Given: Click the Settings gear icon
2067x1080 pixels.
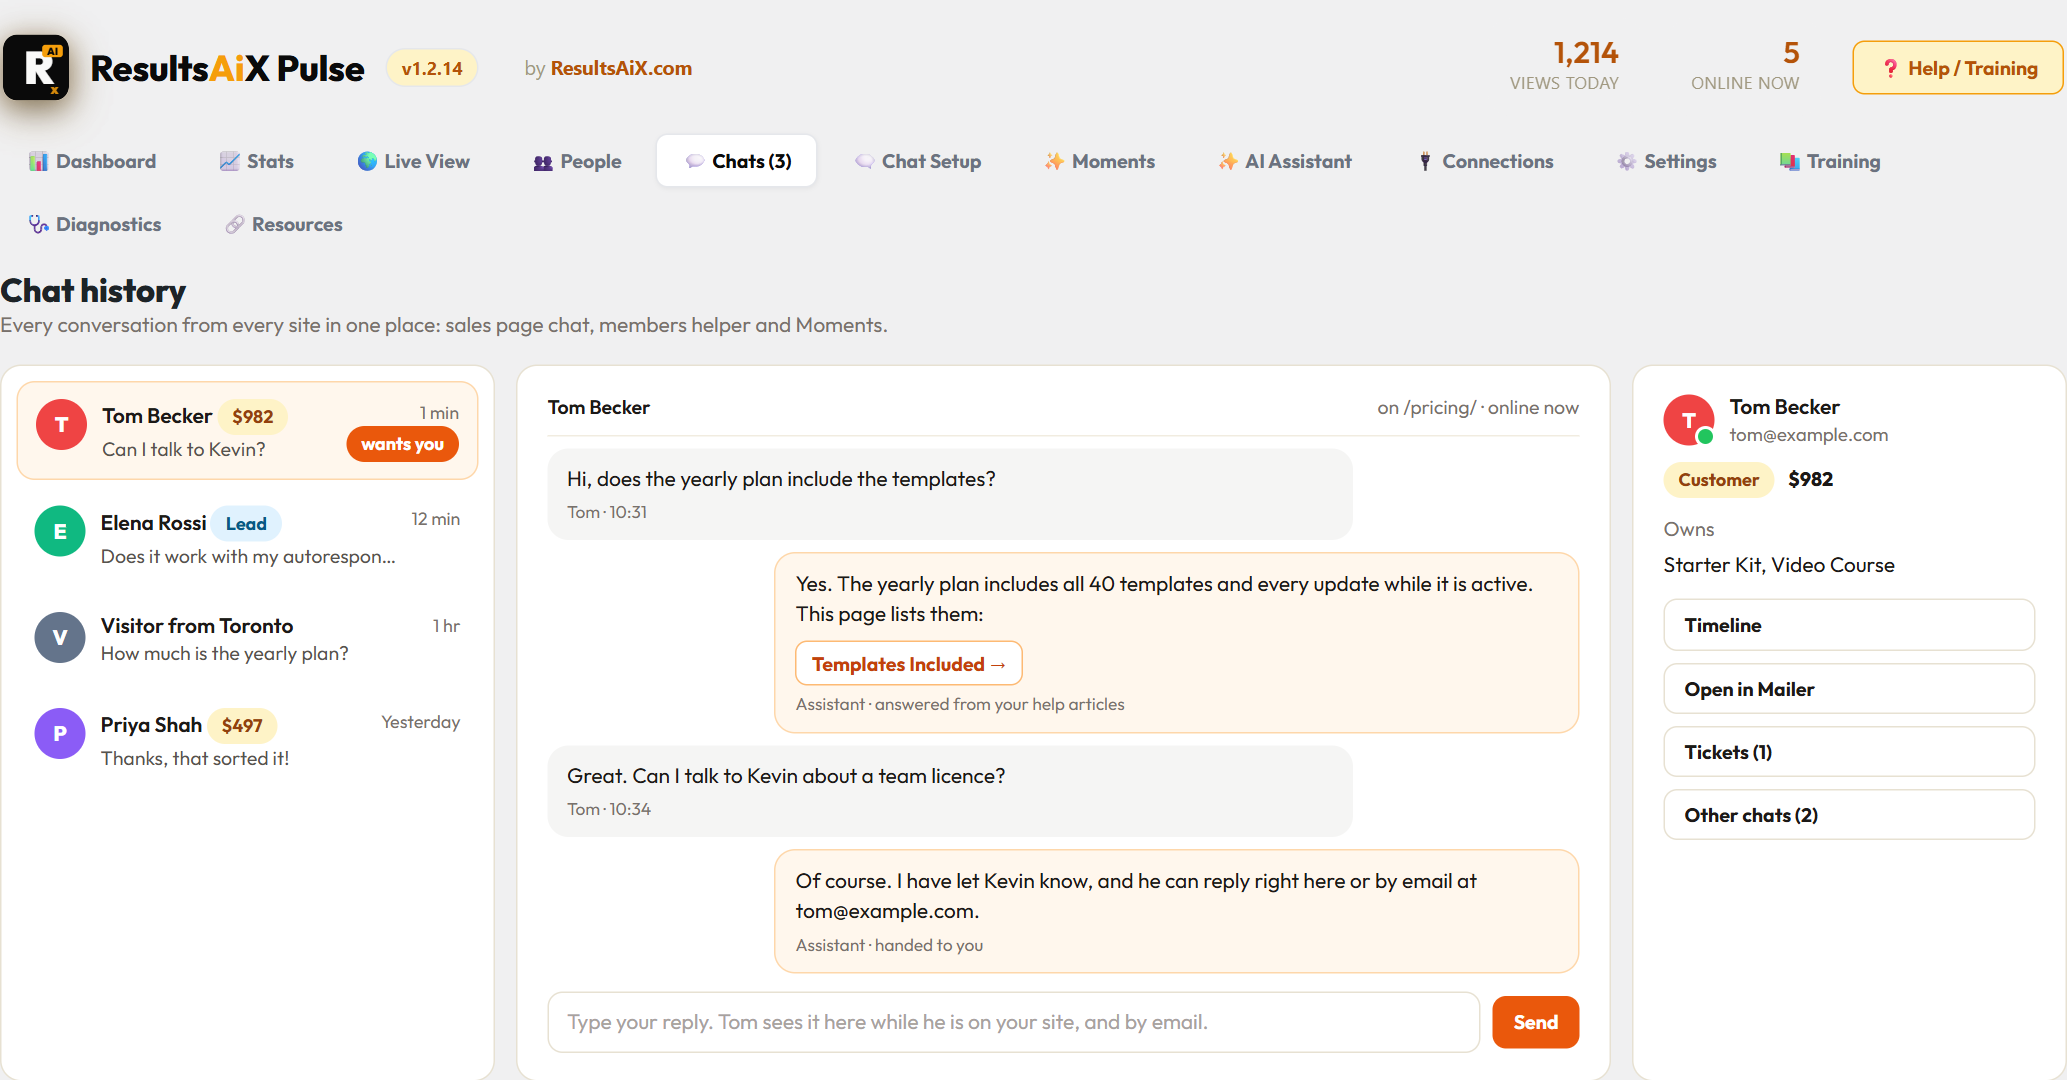Looking at the screenshot, I should [x=1627, y=162].
